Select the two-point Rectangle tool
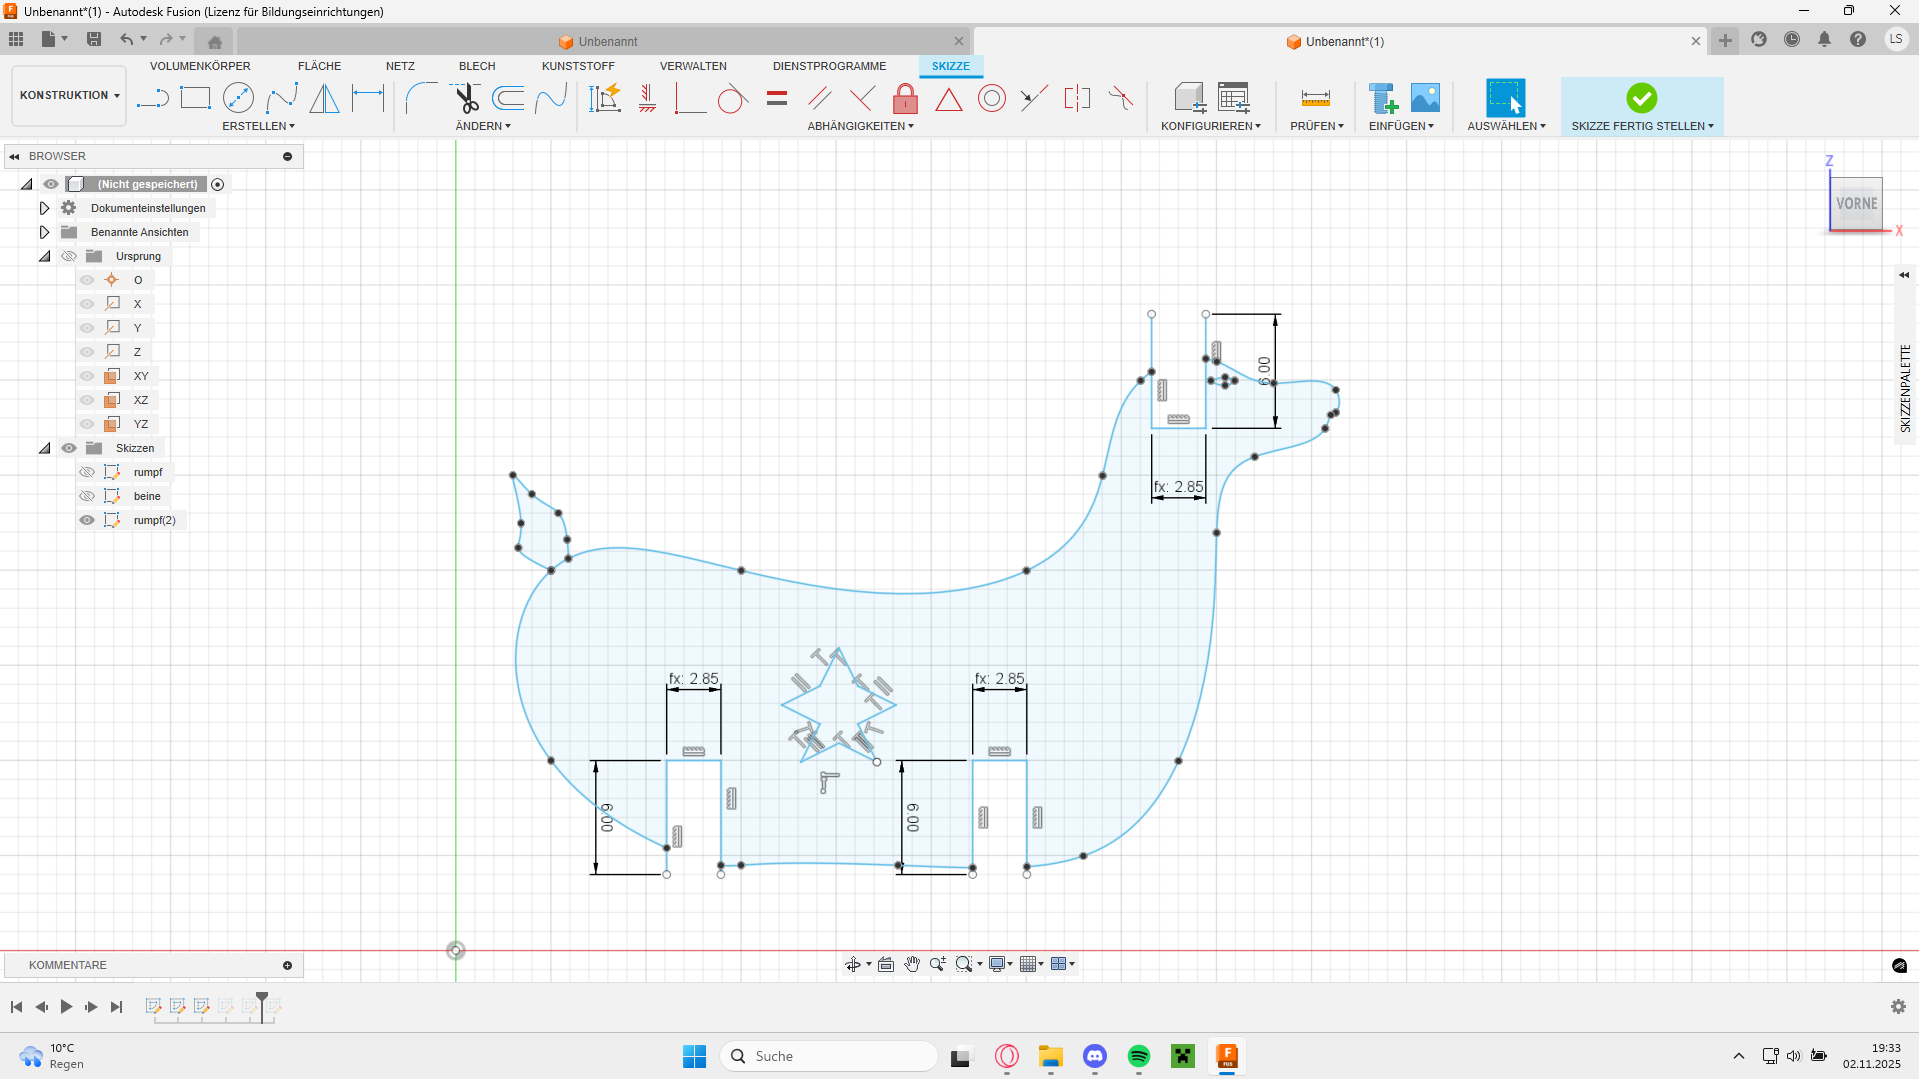The width and height of the screenshot is (1919, 1079). click(195, 98)
